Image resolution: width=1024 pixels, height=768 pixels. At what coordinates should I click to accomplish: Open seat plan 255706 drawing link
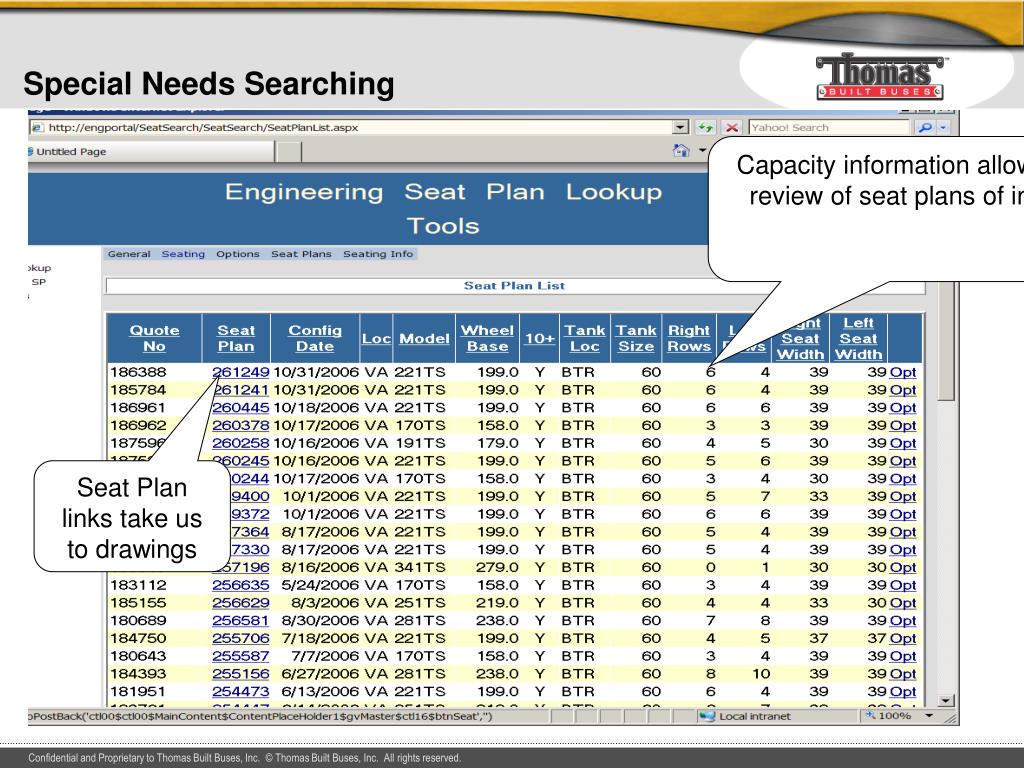pyautogui.click(x=240, y=638)
